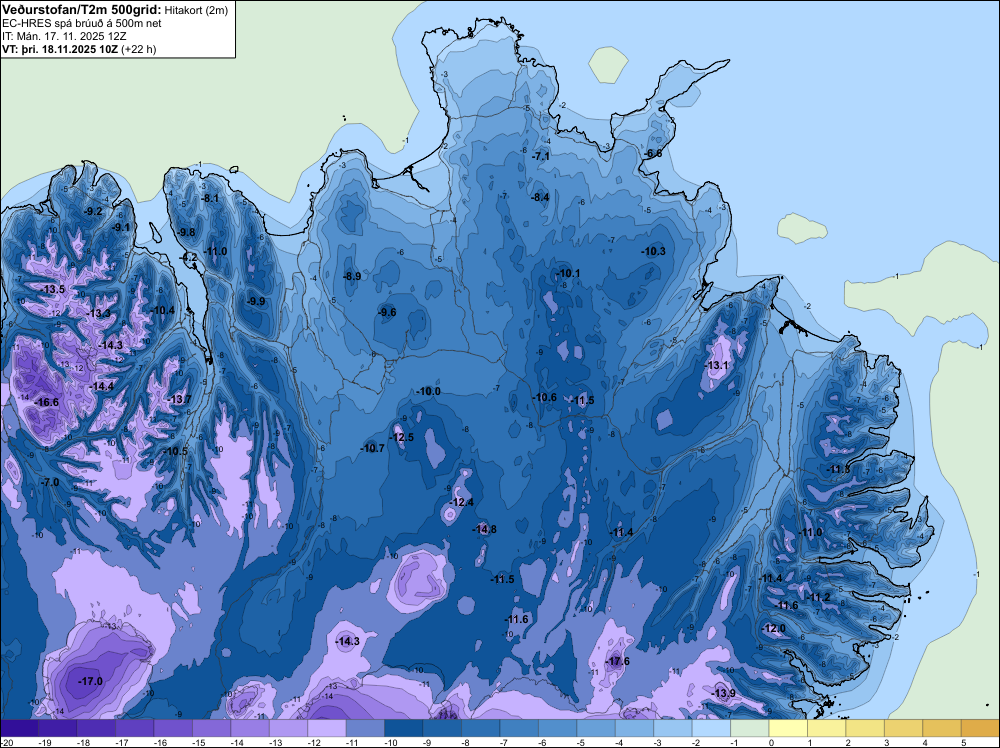1000x748 pixels.
Task: Click the -8.9 temperature value
Action: tap(352, 276)
